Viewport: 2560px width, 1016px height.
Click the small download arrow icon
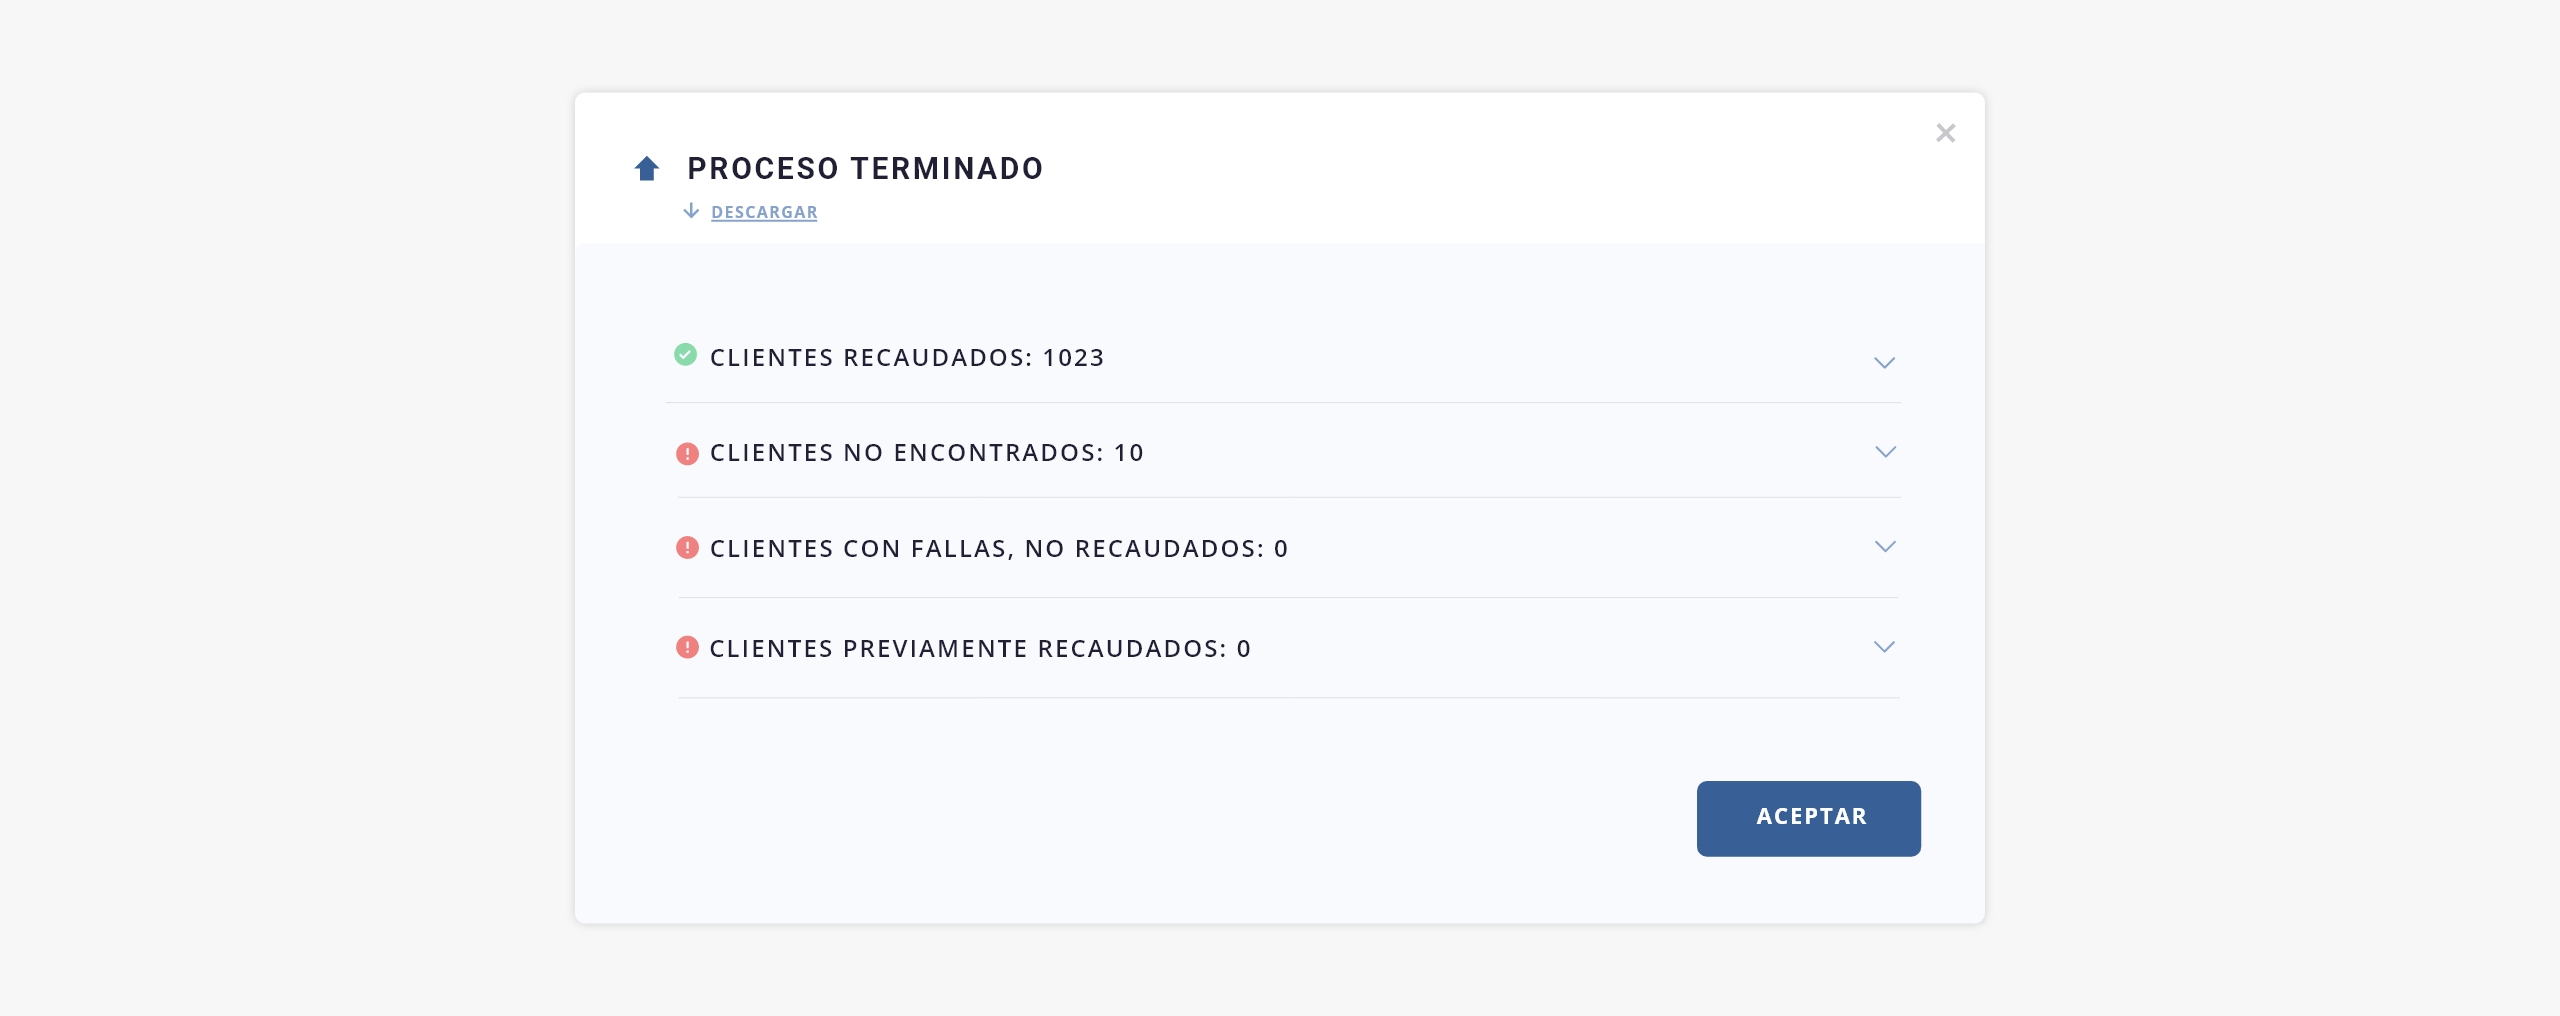pyautogui.click(x=691, y=211)
